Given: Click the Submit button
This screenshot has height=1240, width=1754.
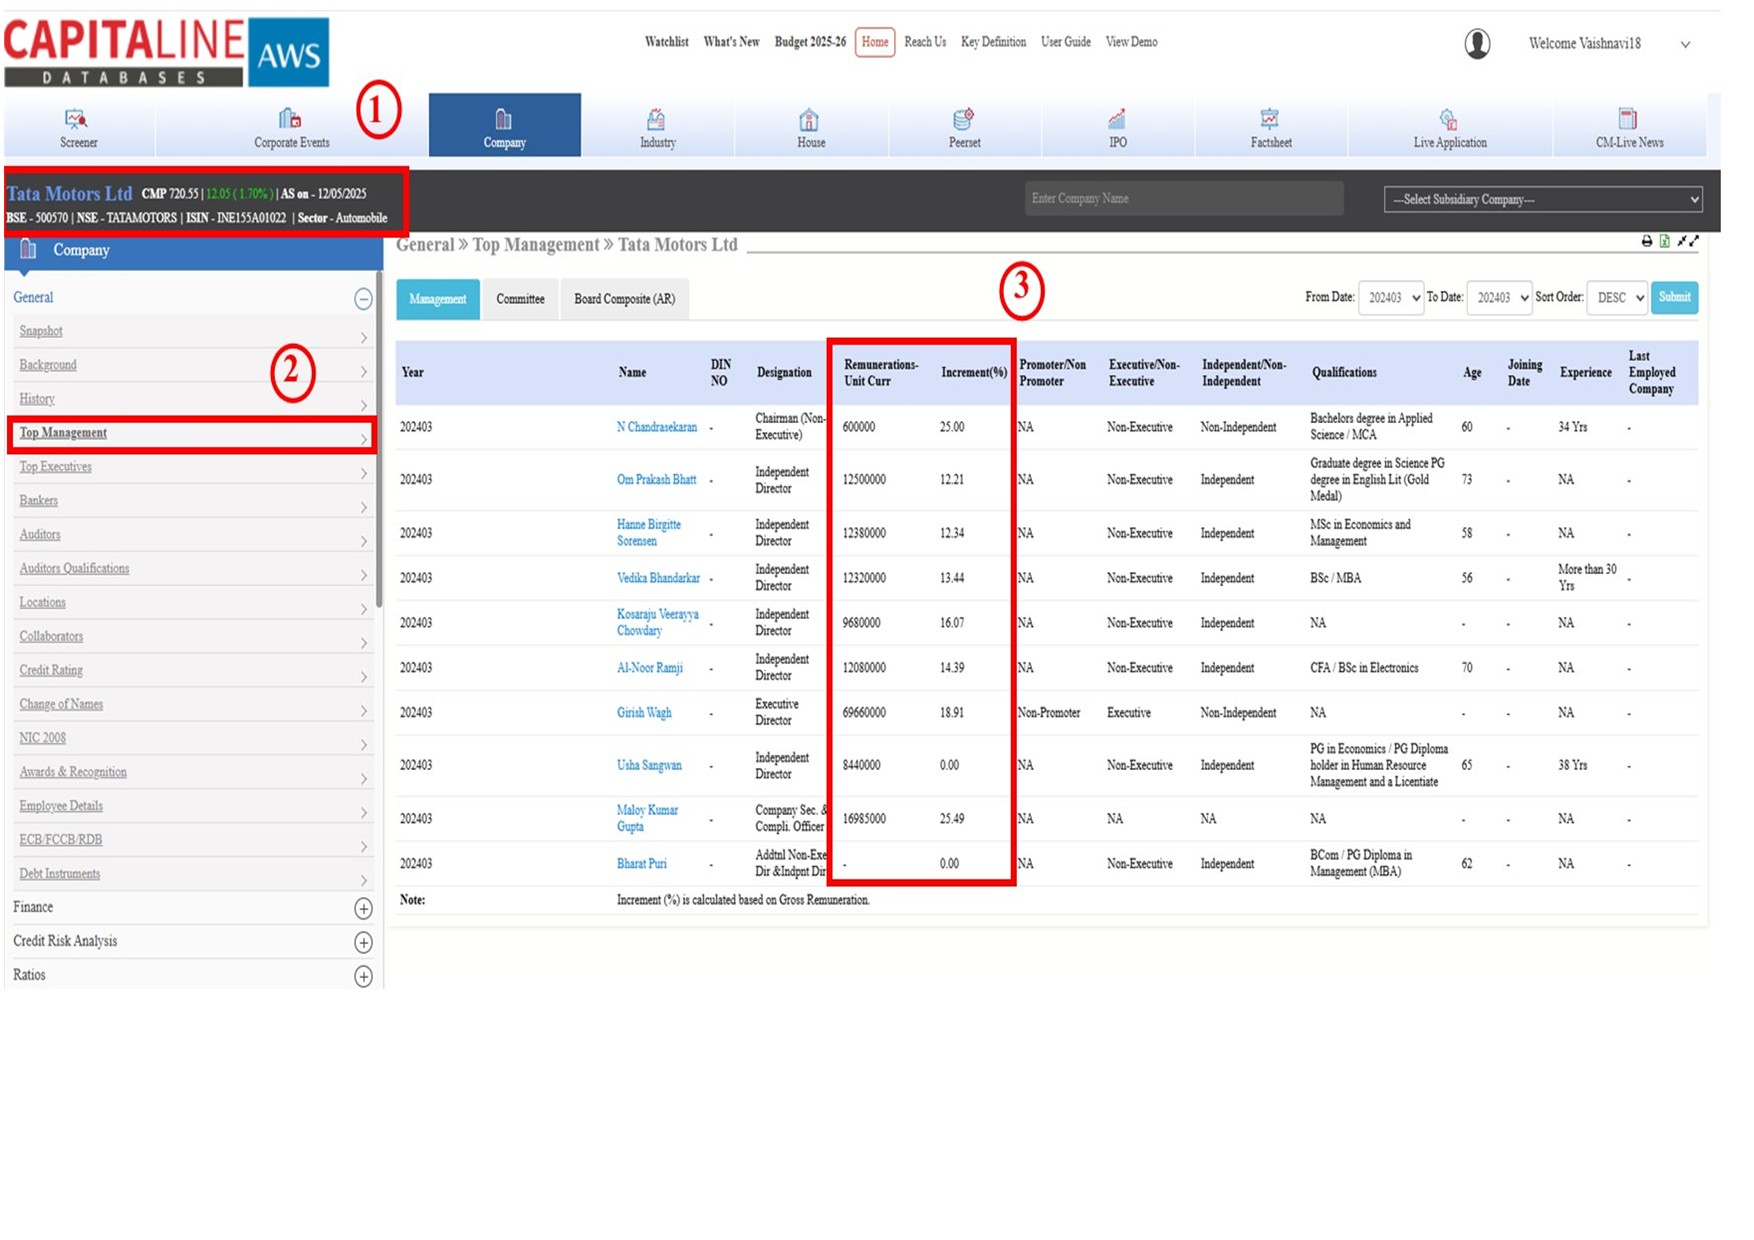Looking at the screenshot, I should [x=1674, y=297].
